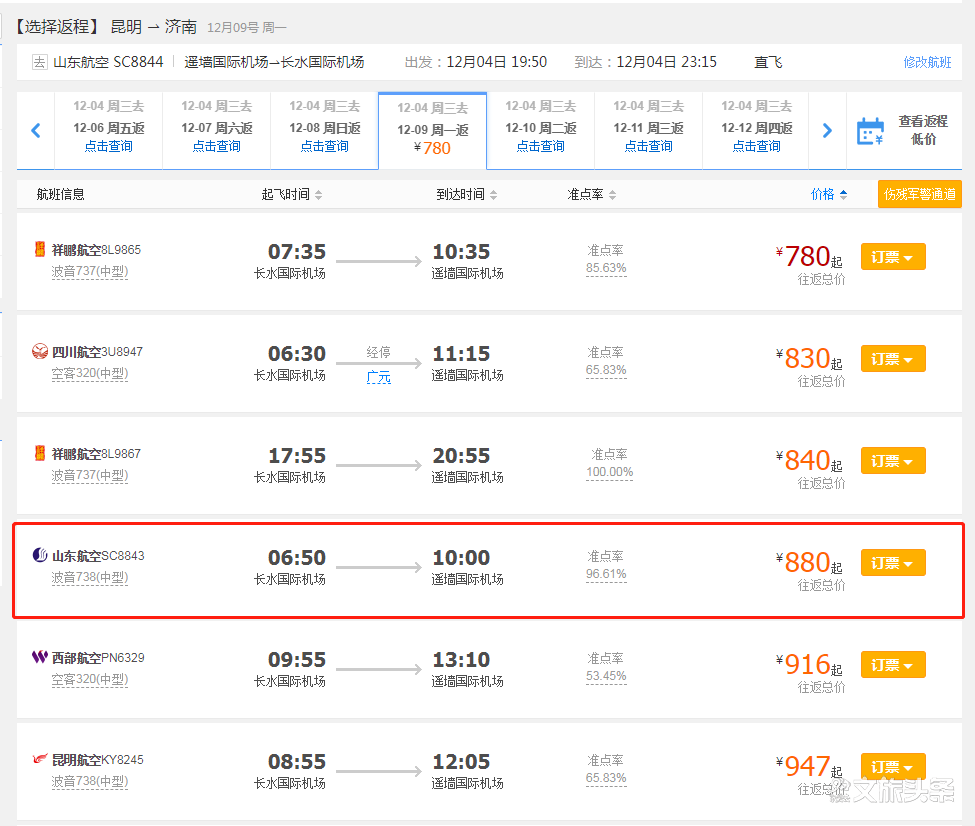Click the previous dates left arrow
The image size is (975, 826).
(x=36, y=131)
